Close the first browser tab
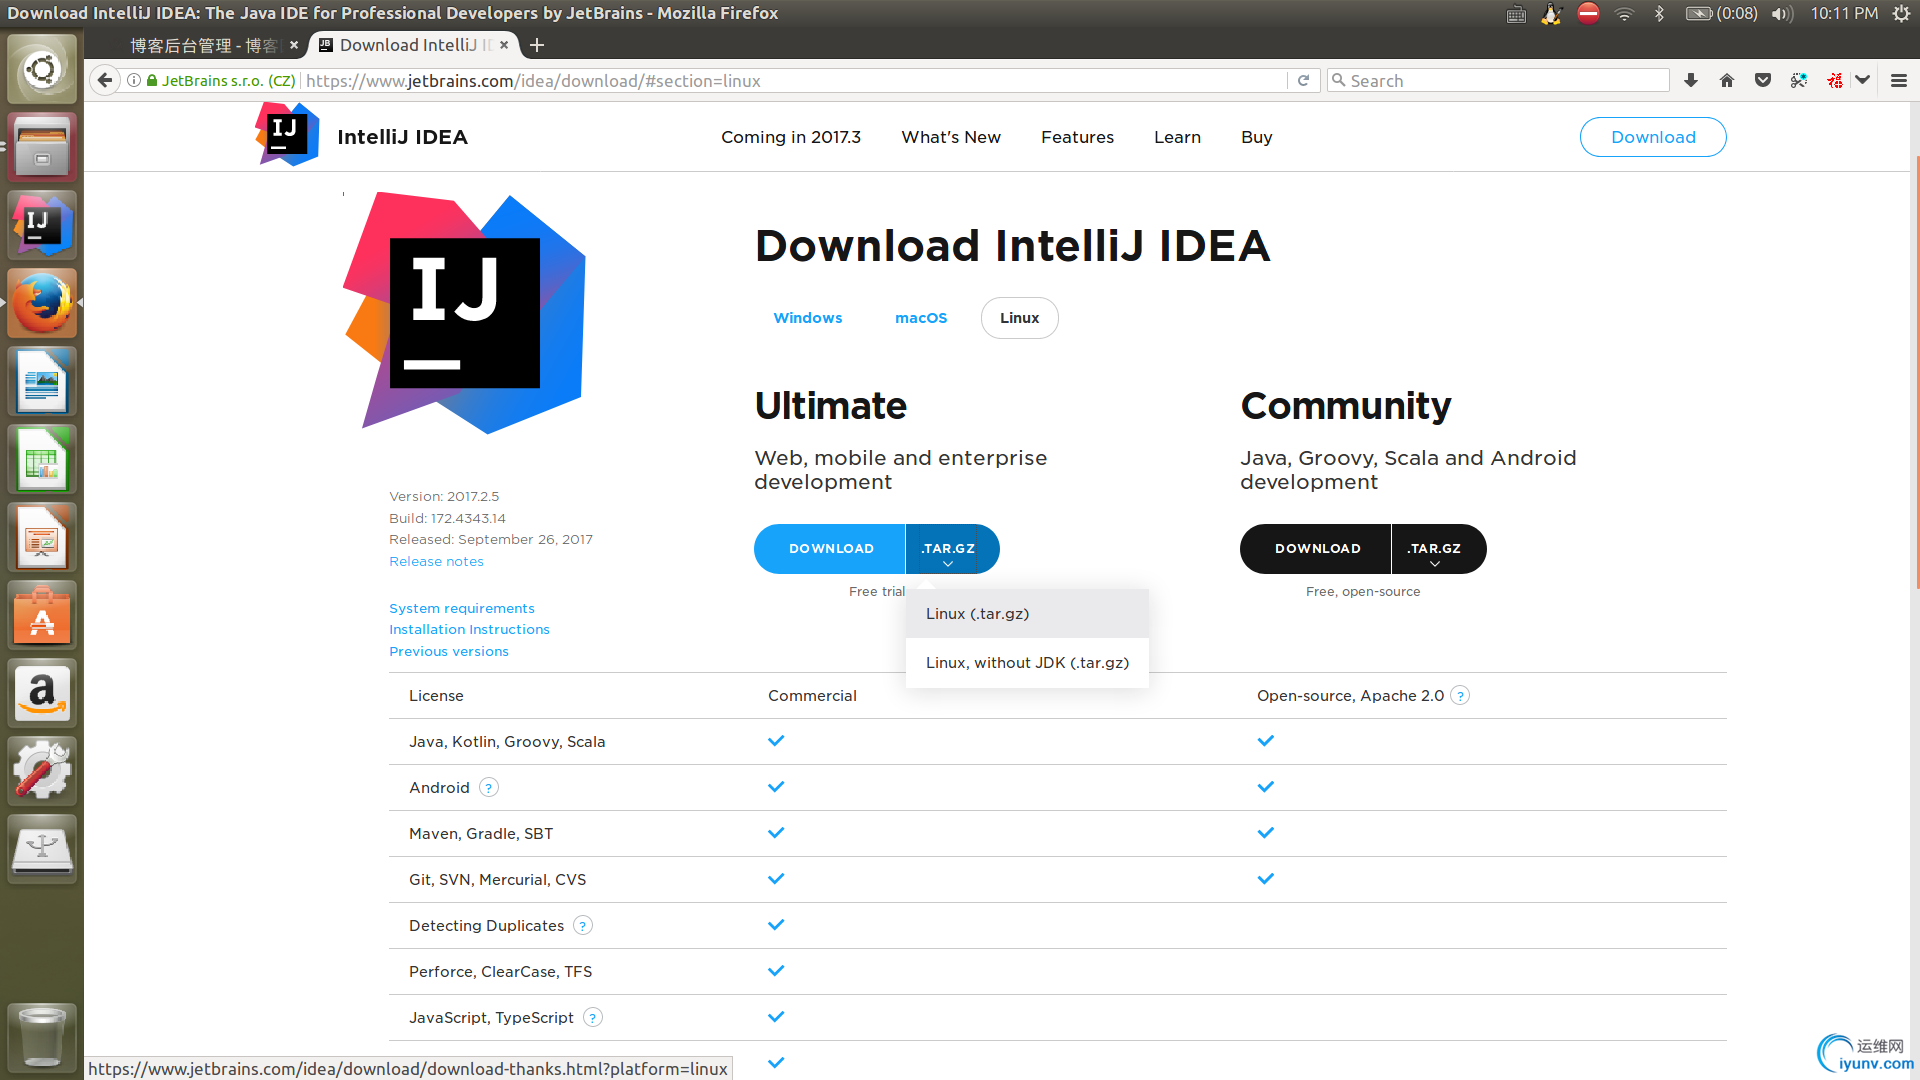 (x=294, y=45)
